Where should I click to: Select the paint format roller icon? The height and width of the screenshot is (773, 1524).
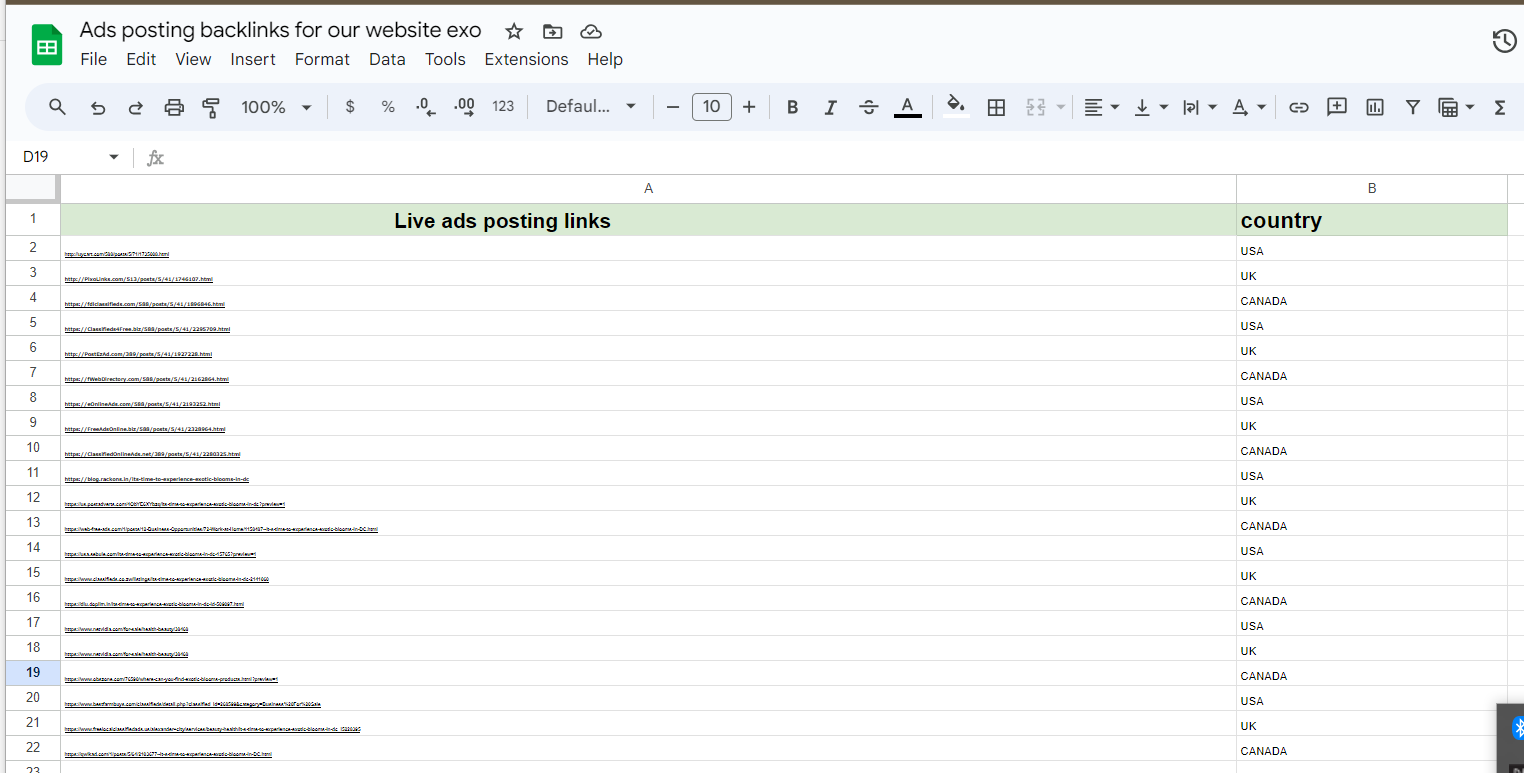point(211,107)
